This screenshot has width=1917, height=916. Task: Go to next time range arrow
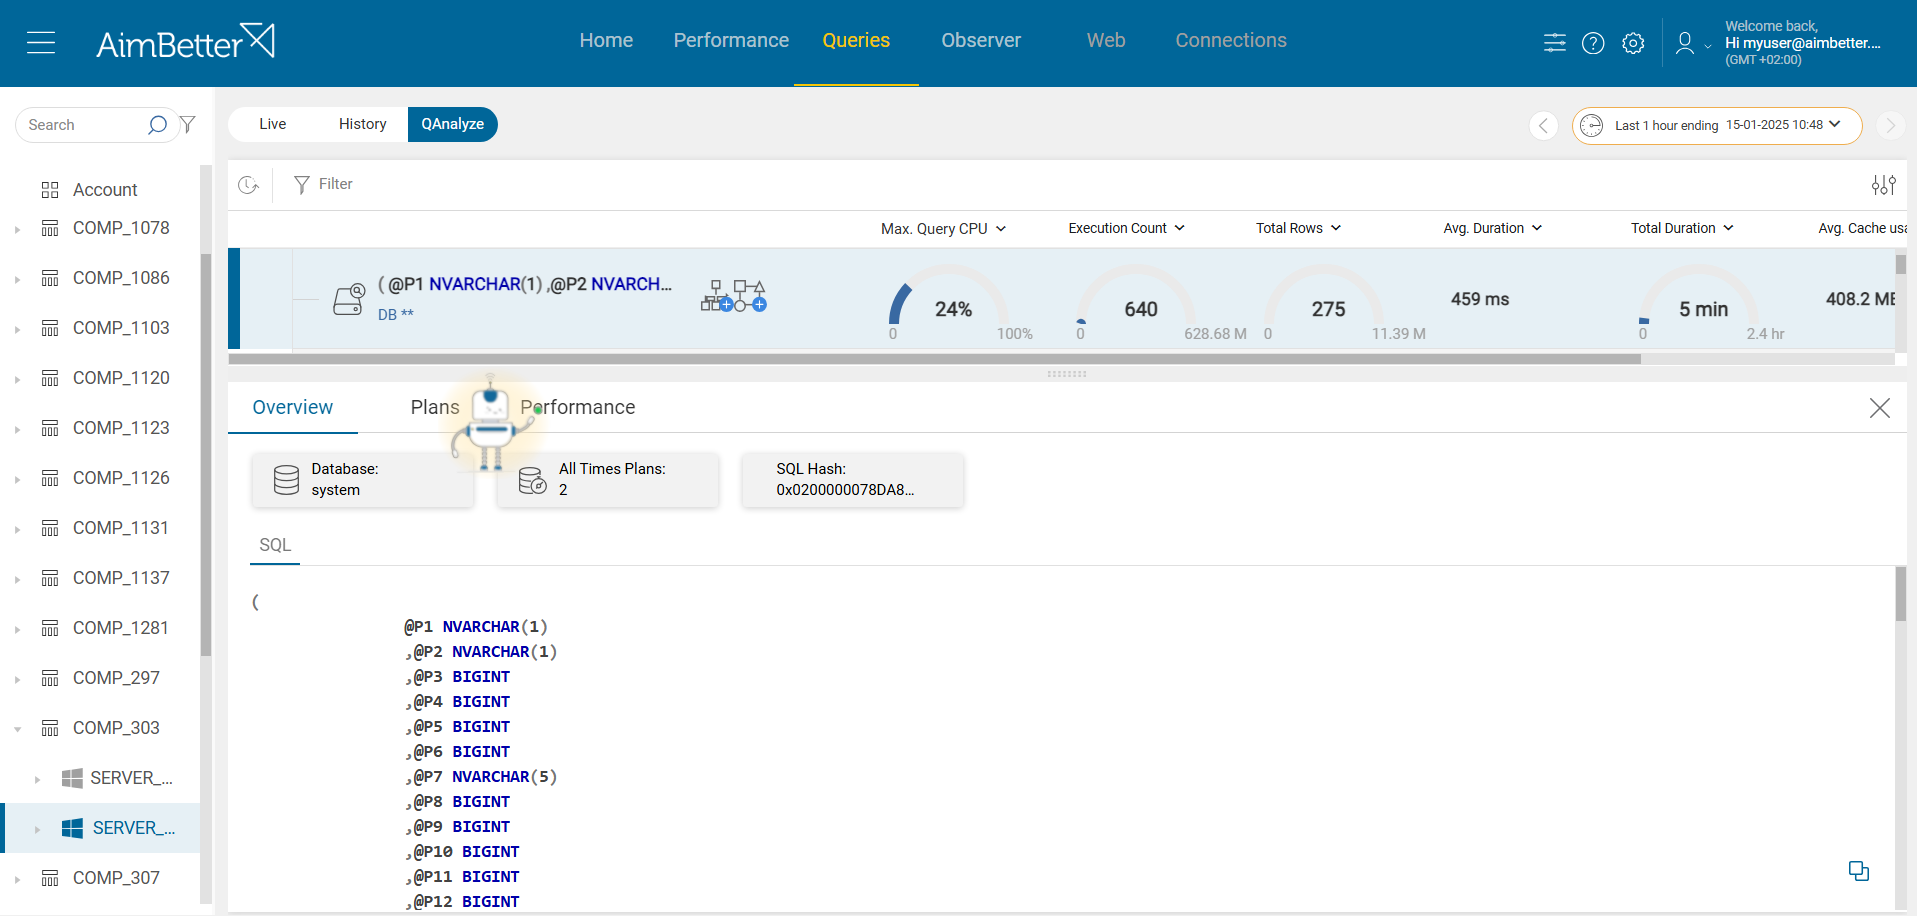pos(1890,126)
